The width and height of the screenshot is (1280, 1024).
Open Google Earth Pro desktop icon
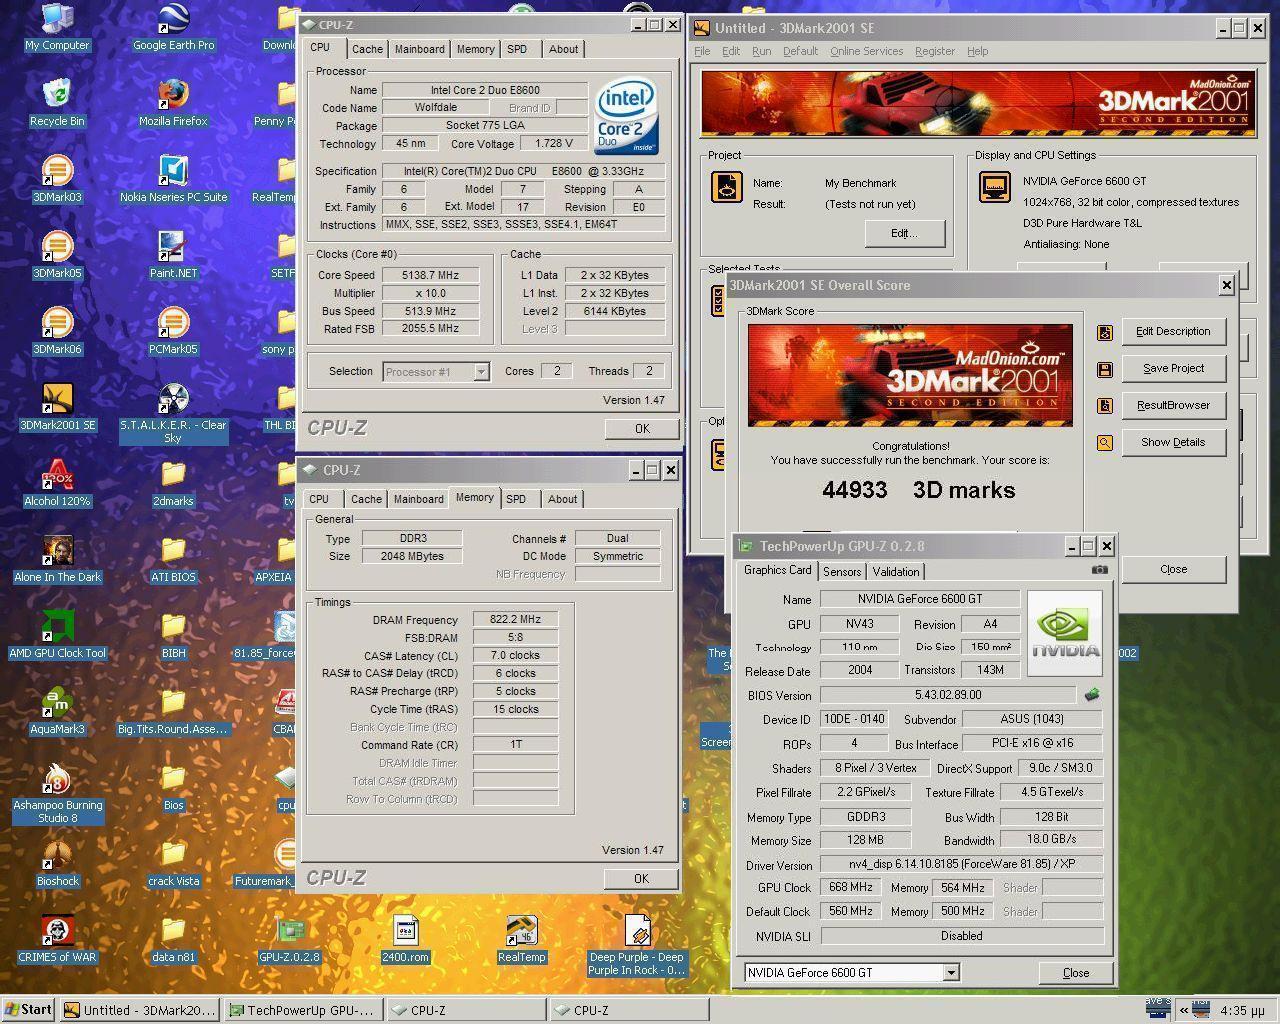point(173,27)
